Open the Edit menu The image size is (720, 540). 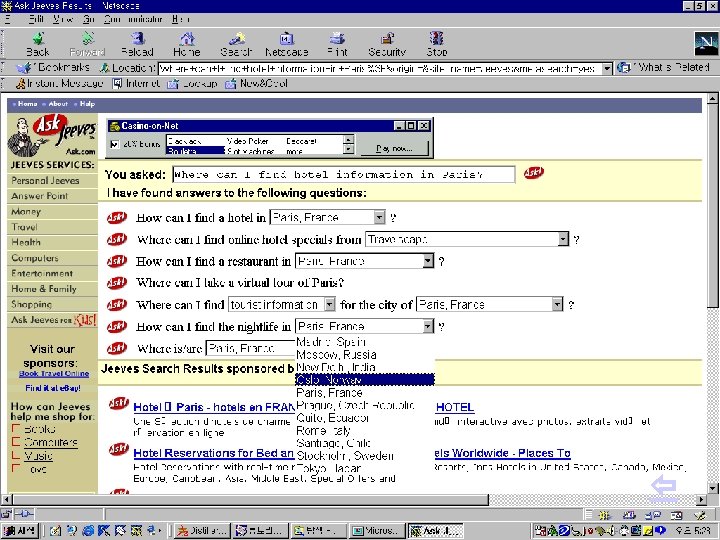click(x=36, y=19)
